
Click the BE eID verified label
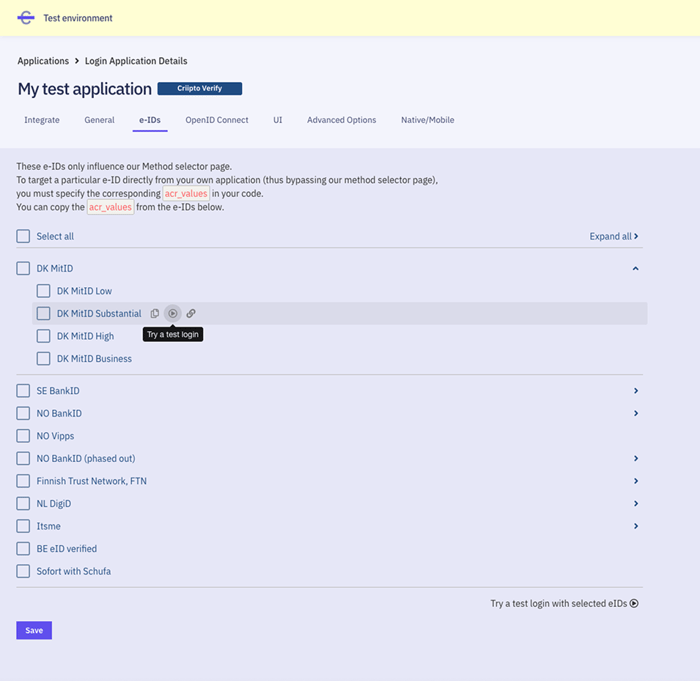(x=67, y=548)
